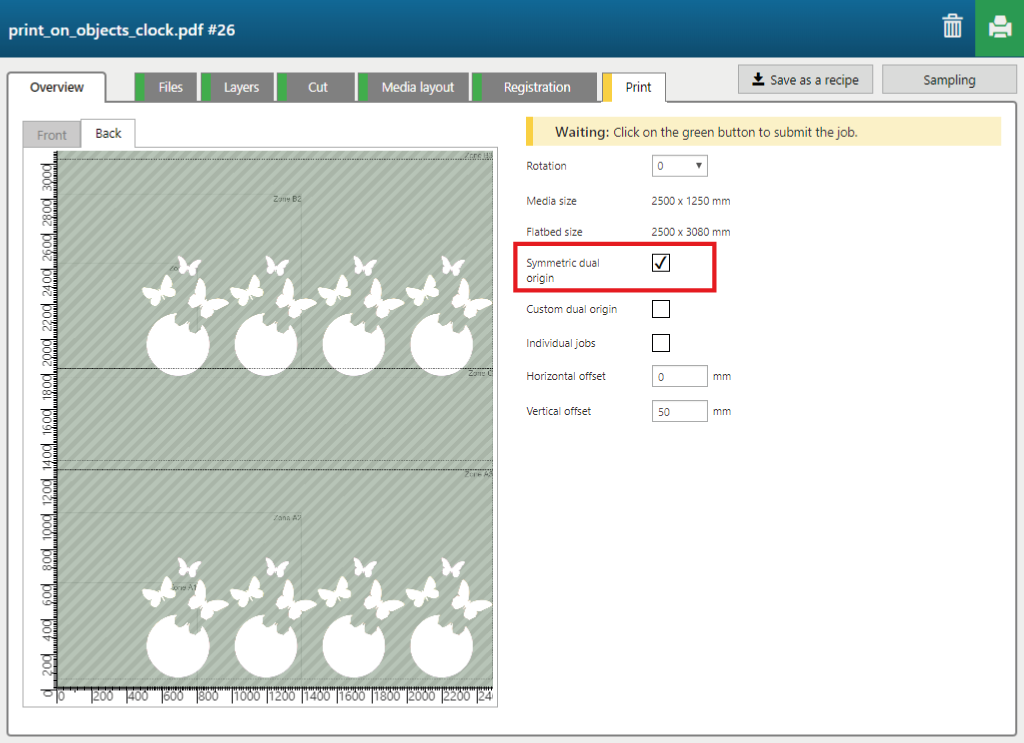The width and height of the screenshot is (1024, 743).
Task: Show the Front preview tab
Action: 52,135
